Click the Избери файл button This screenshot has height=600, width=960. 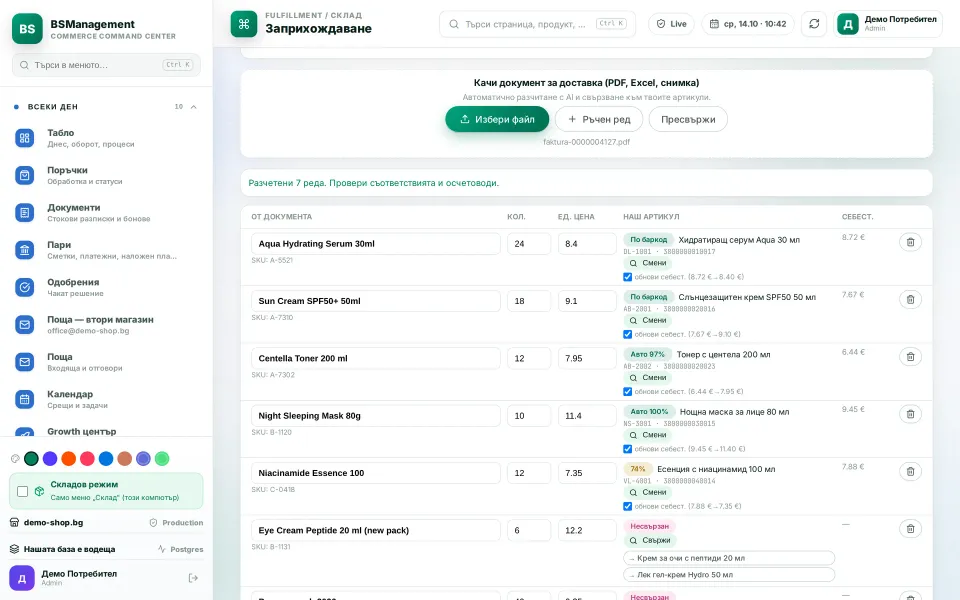(497, 119)
